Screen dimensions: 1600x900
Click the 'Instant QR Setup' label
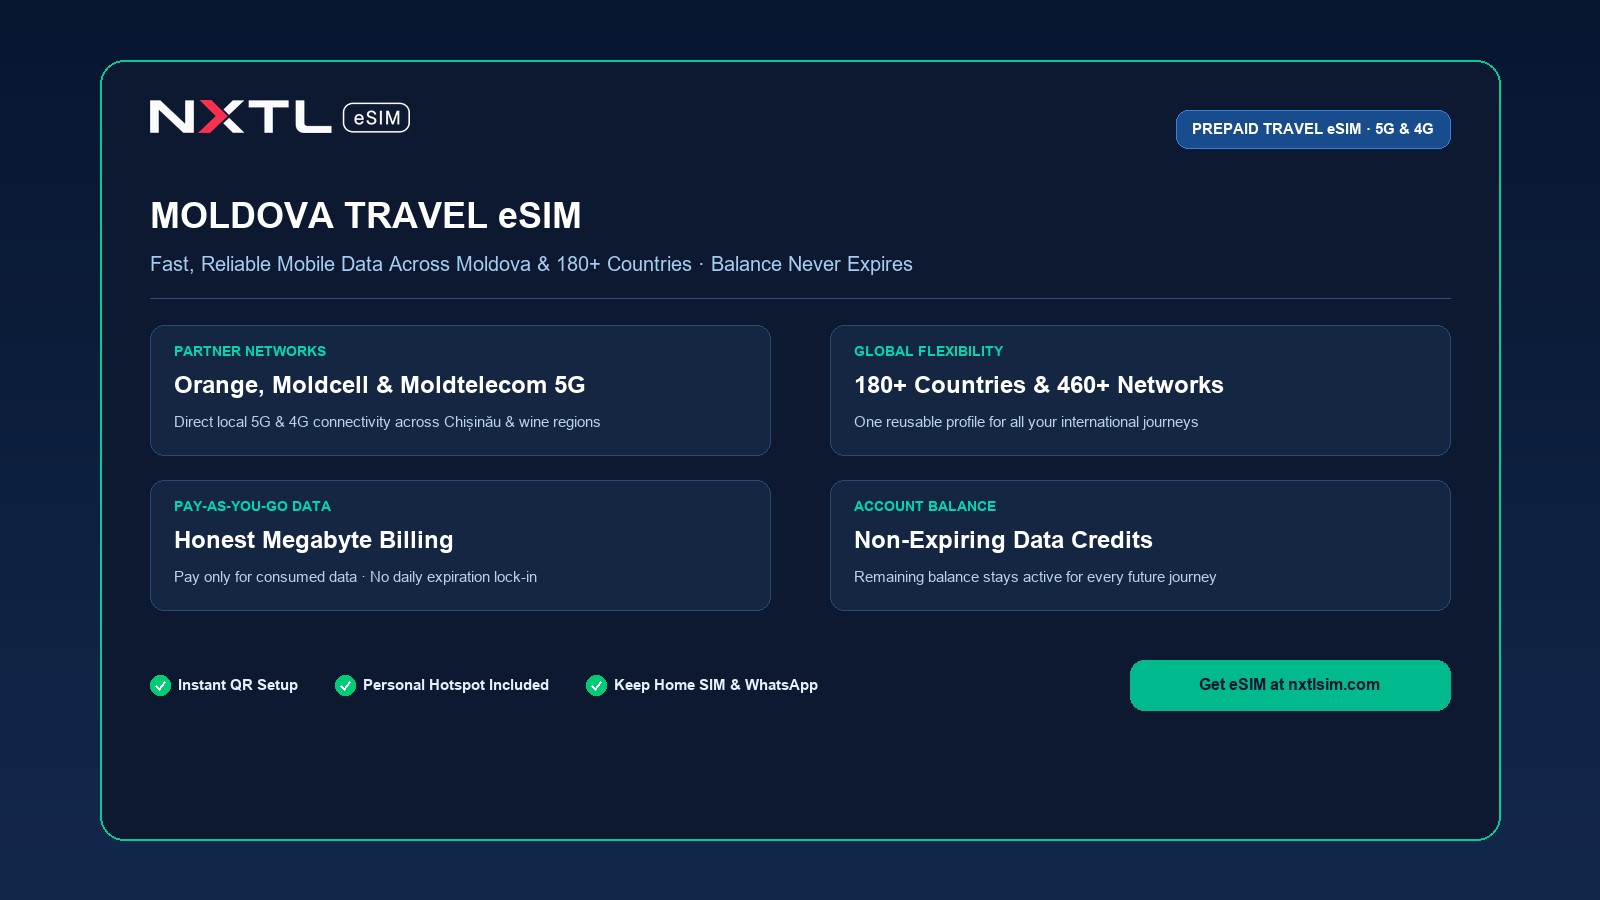coord(238,685)
